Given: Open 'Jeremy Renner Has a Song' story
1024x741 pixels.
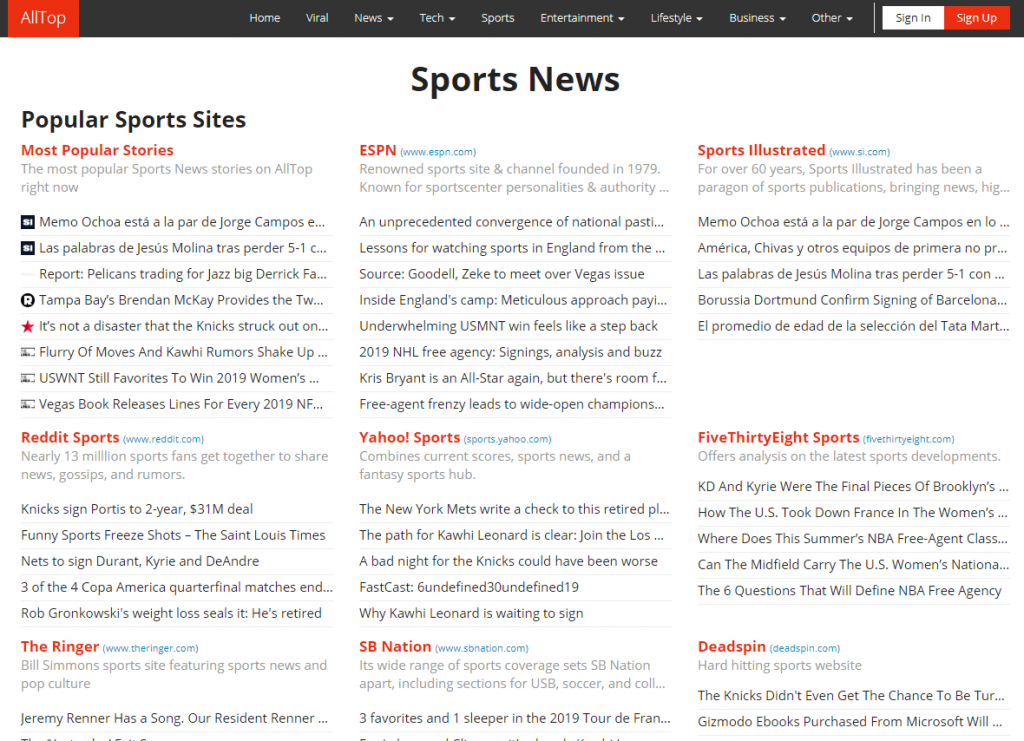Looking at the screenshot, I should [174, 718].
